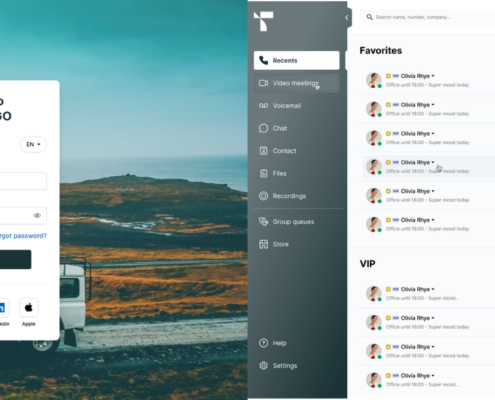Open Settings via the gear icon
This screenshot has height=400, width=495.
point(263,366)
